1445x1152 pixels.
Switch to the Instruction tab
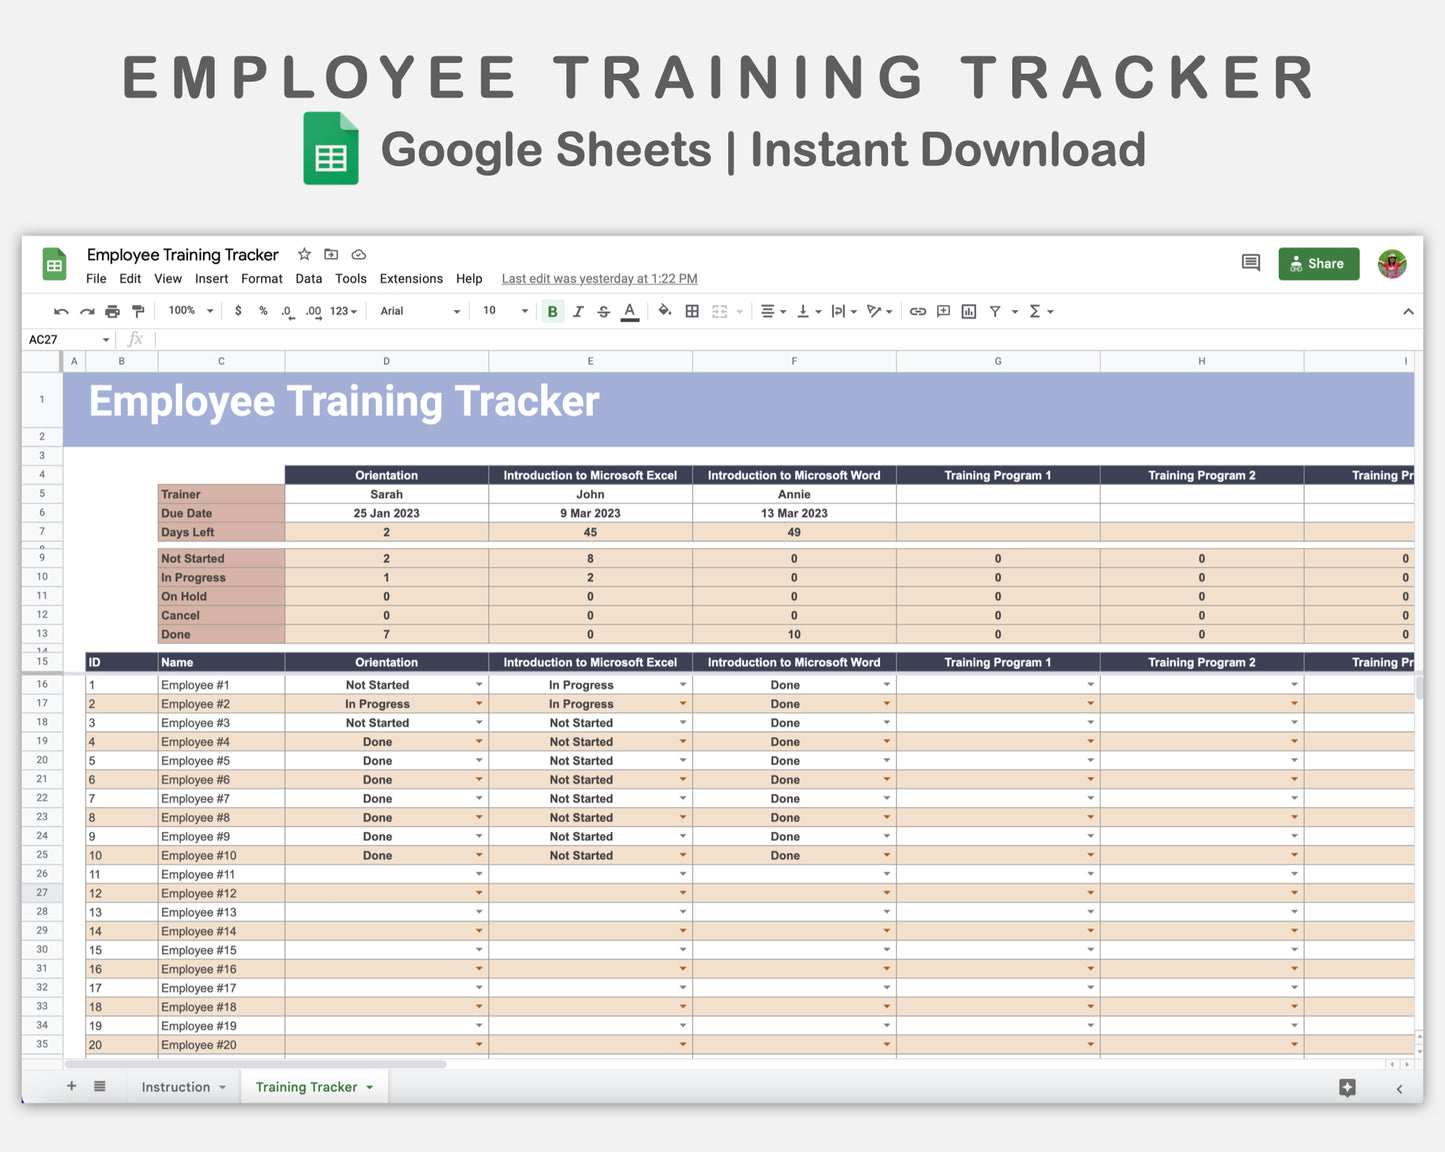click(176, 1087)
